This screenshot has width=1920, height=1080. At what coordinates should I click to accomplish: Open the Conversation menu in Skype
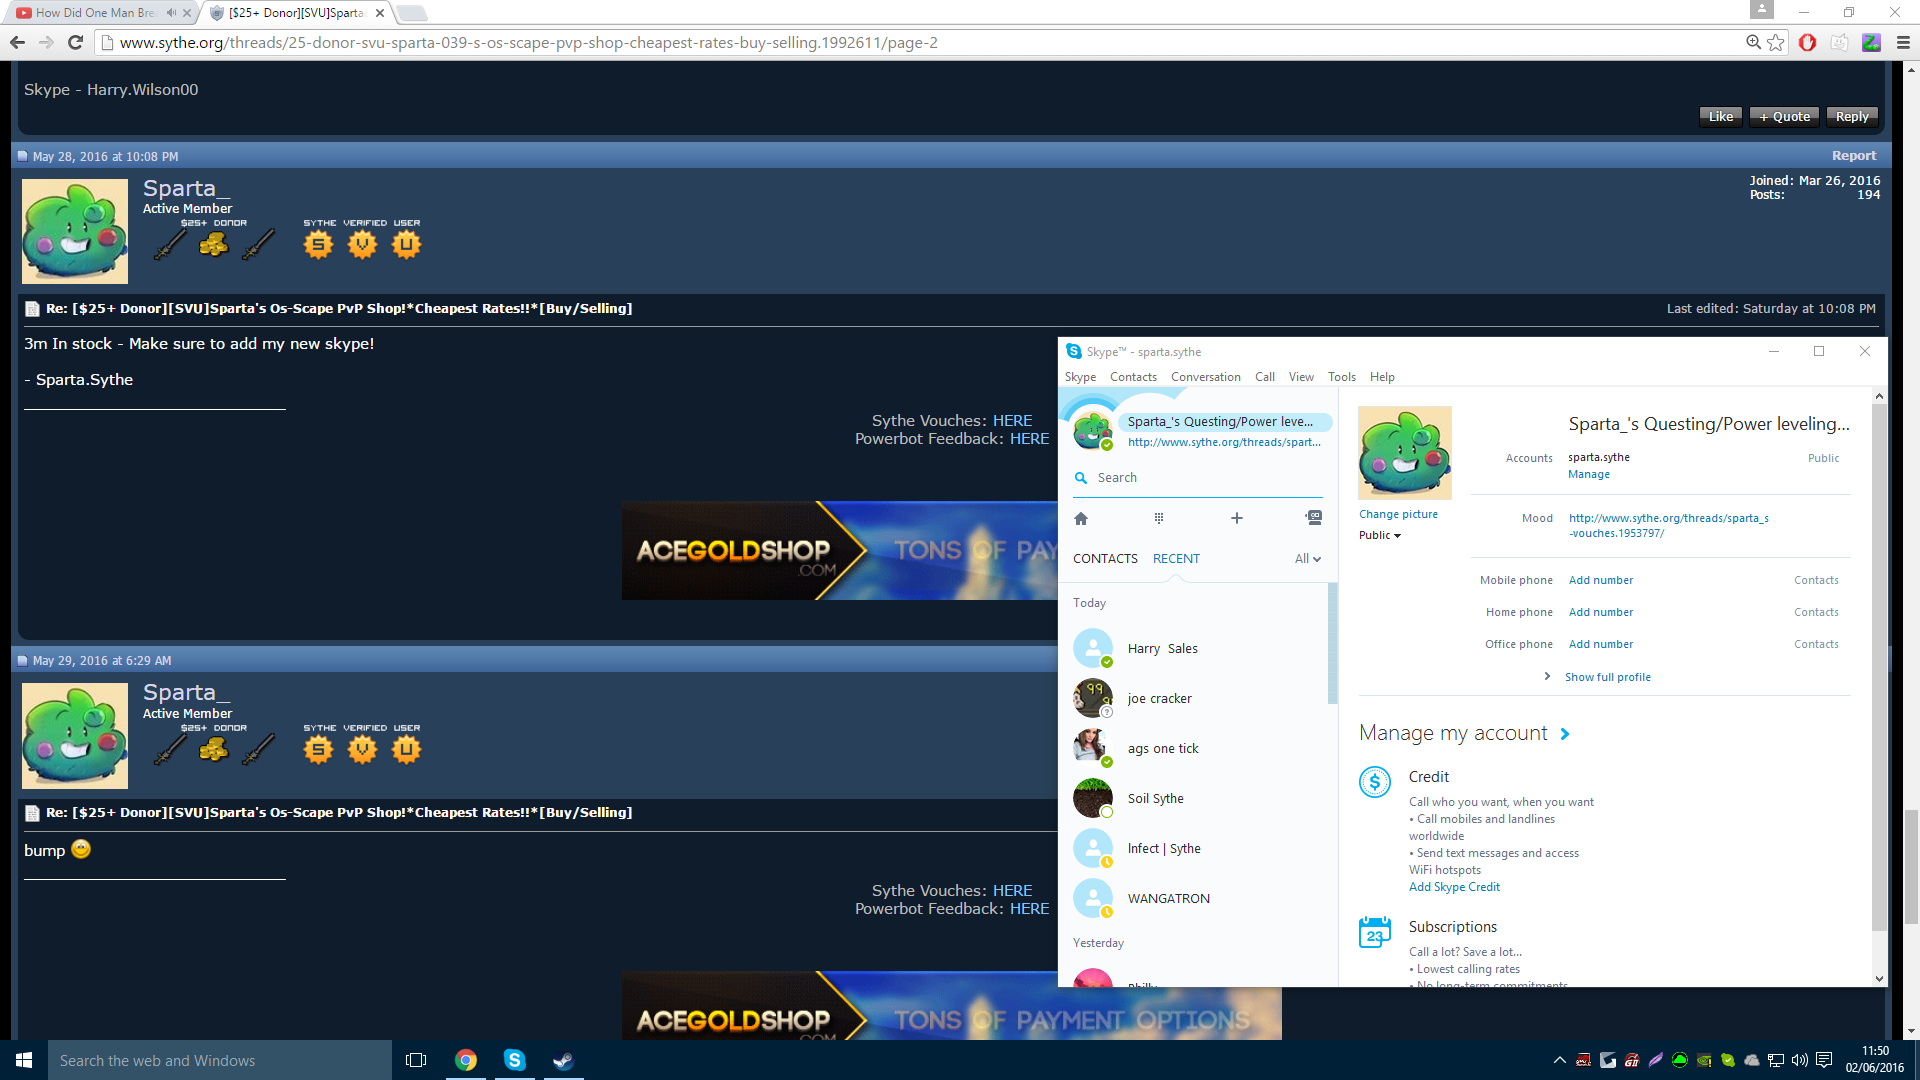click(1205, 377)
